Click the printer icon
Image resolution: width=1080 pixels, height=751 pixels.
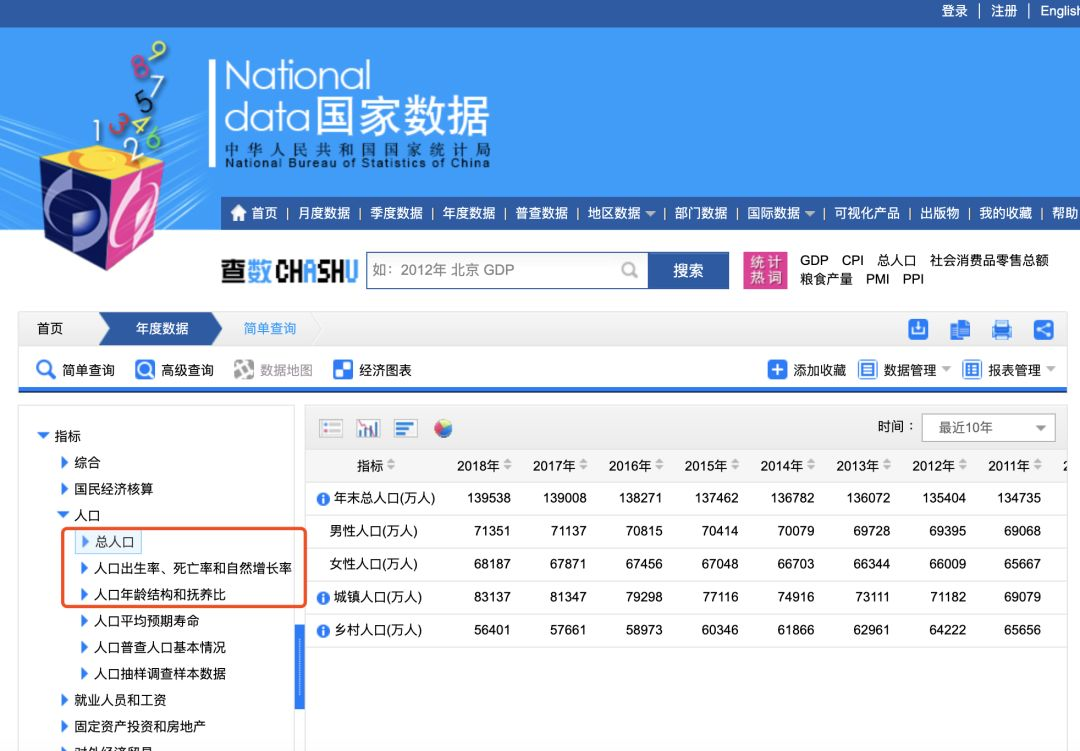[1001, 330]
